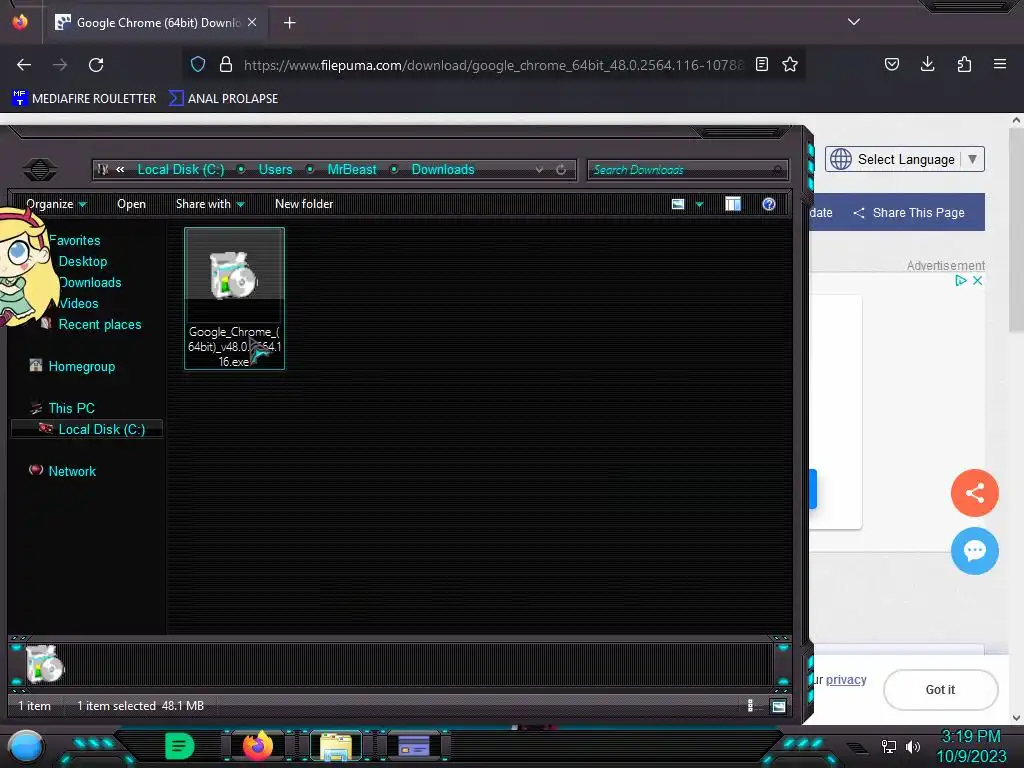Go to Users in the address breadcrumb
The image size is (1024, 768).
click(275, 170)
